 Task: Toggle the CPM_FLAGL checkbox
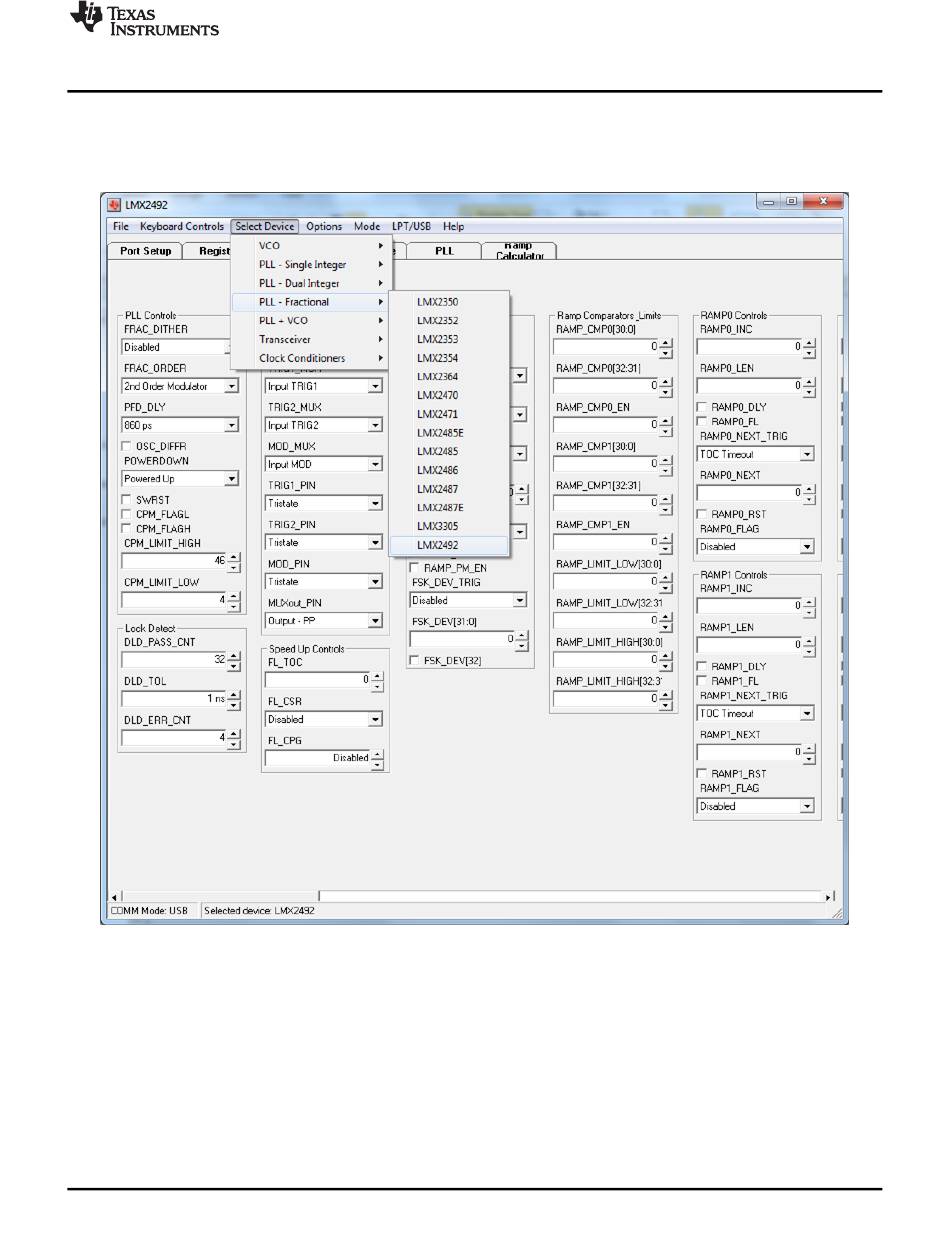(126, 514)
